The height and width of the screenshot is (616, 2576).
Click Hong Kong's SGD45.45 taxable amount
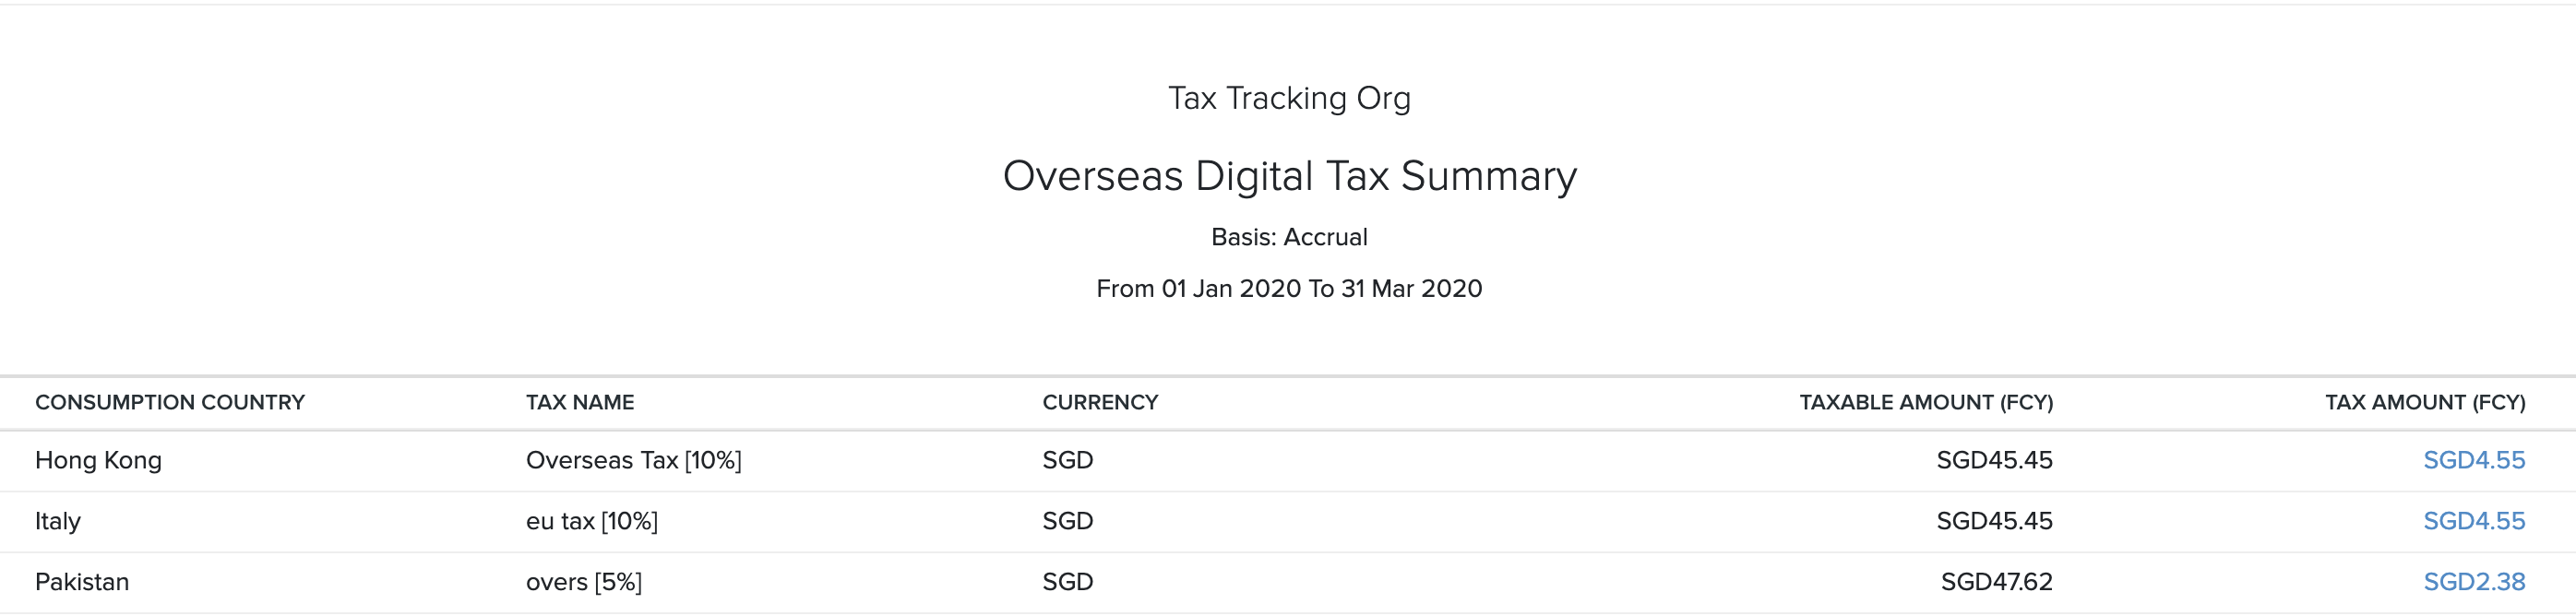[x=1994, y=460]
